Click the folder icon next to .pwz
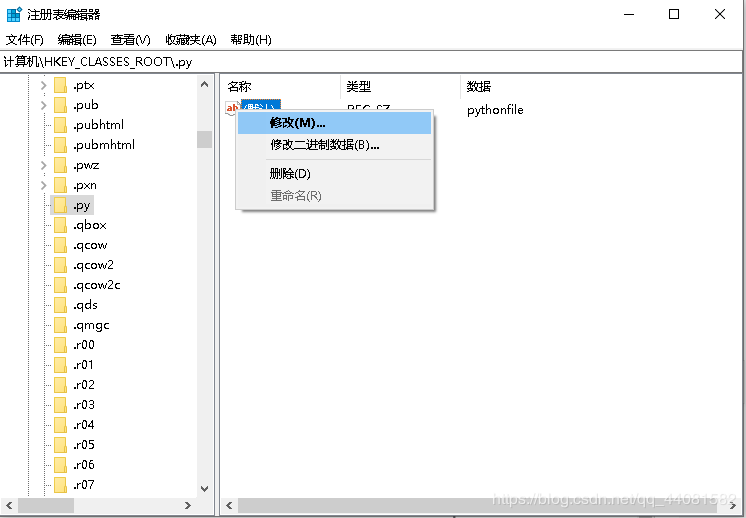Viewport: 746px width, 518px height. (60, 165)
